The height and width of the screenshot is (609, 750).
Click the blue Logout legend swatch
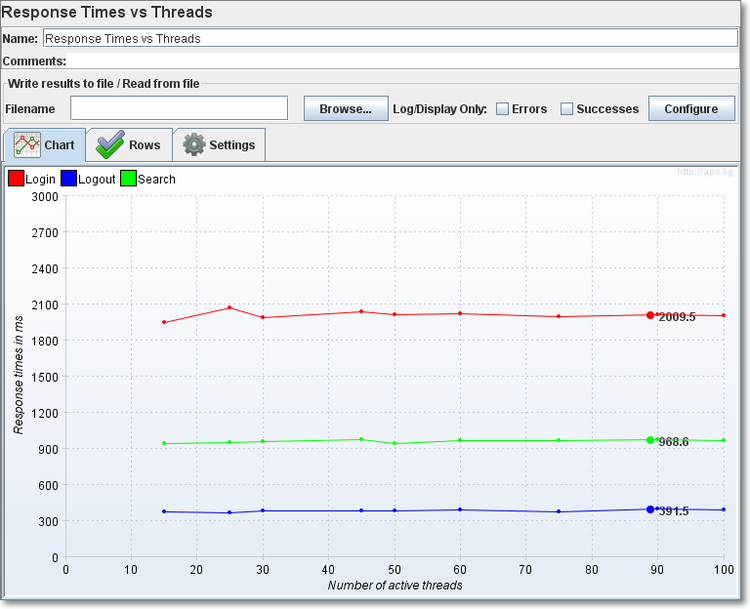68,179
